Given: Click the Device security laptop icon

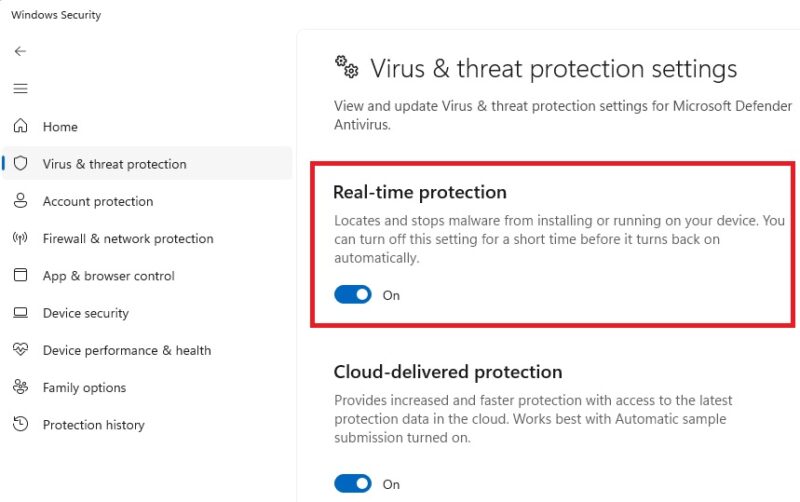Looking at the screenshot, I should 20,312.
